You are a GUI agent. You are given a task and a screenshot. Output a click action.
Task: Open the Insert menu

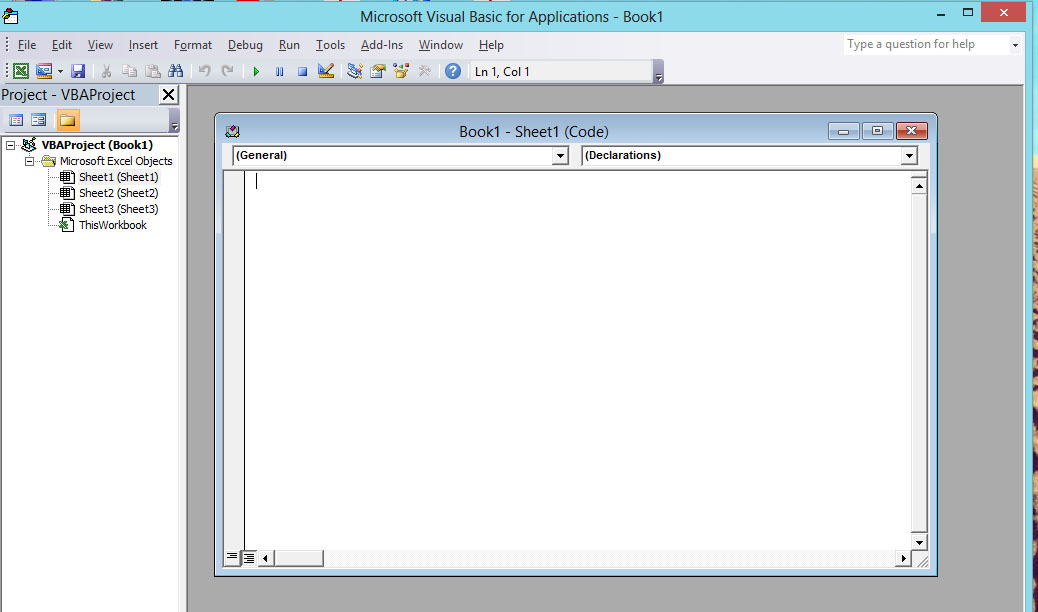[143, 45]
